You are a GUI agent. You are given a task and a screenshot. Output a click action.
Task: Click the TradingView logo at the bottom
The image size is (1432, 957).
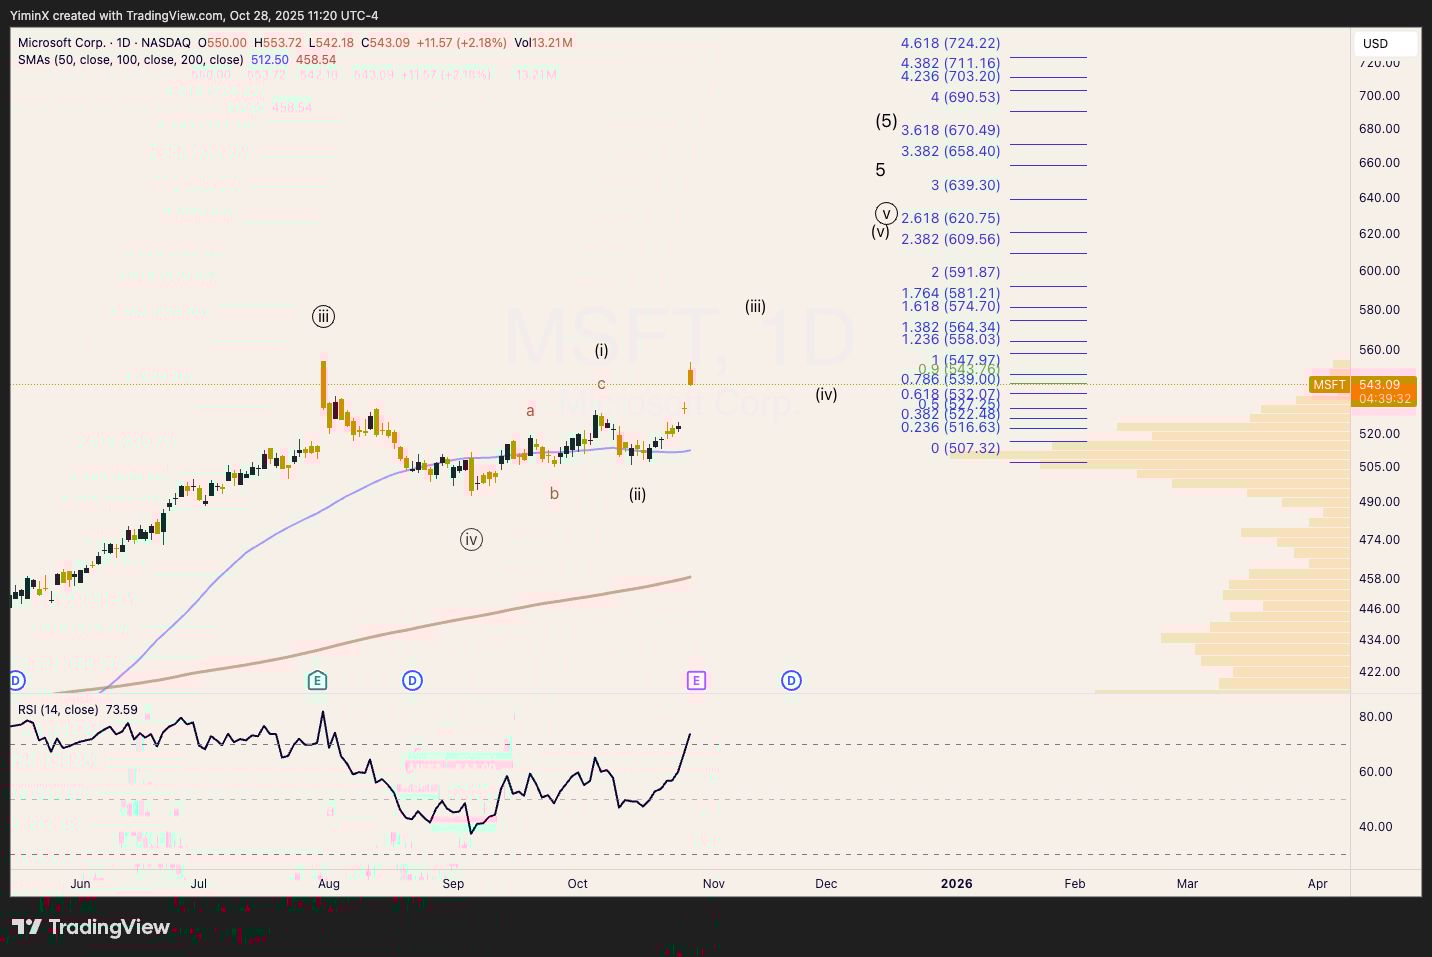click(91, 928)
